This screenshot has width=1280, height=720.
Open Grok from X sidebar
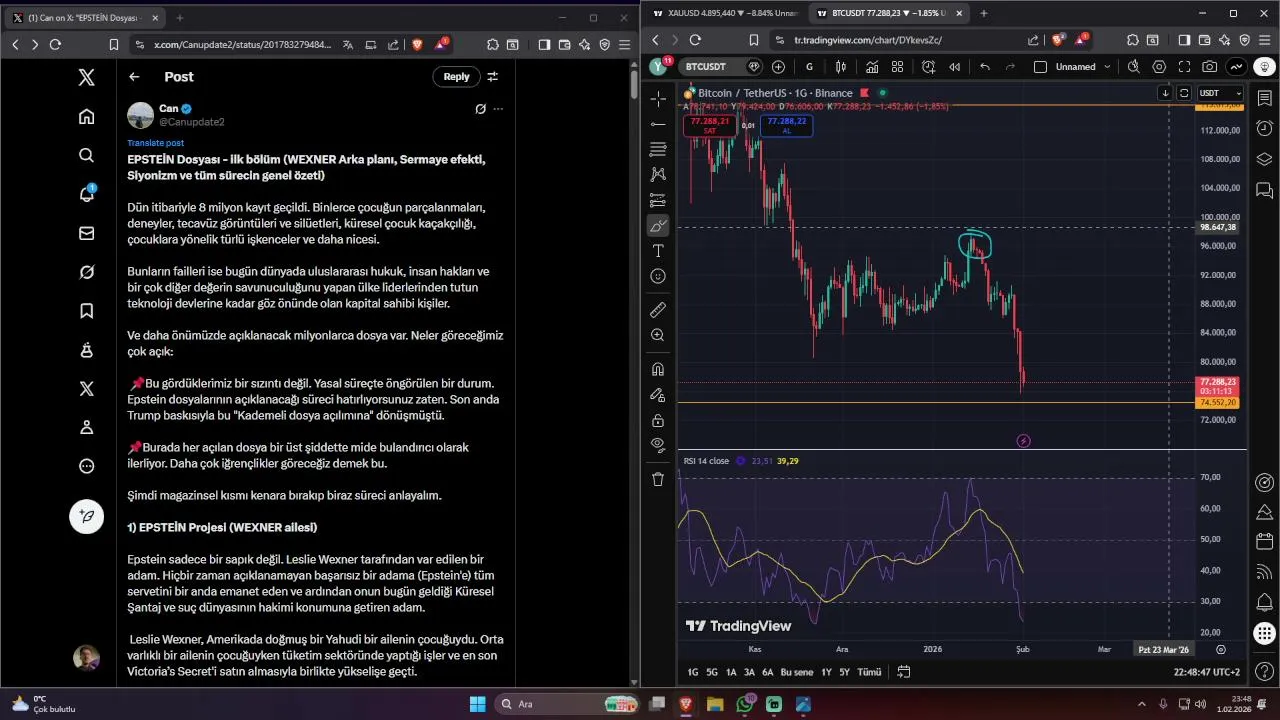pyautogui.click(x=87, y=272)
